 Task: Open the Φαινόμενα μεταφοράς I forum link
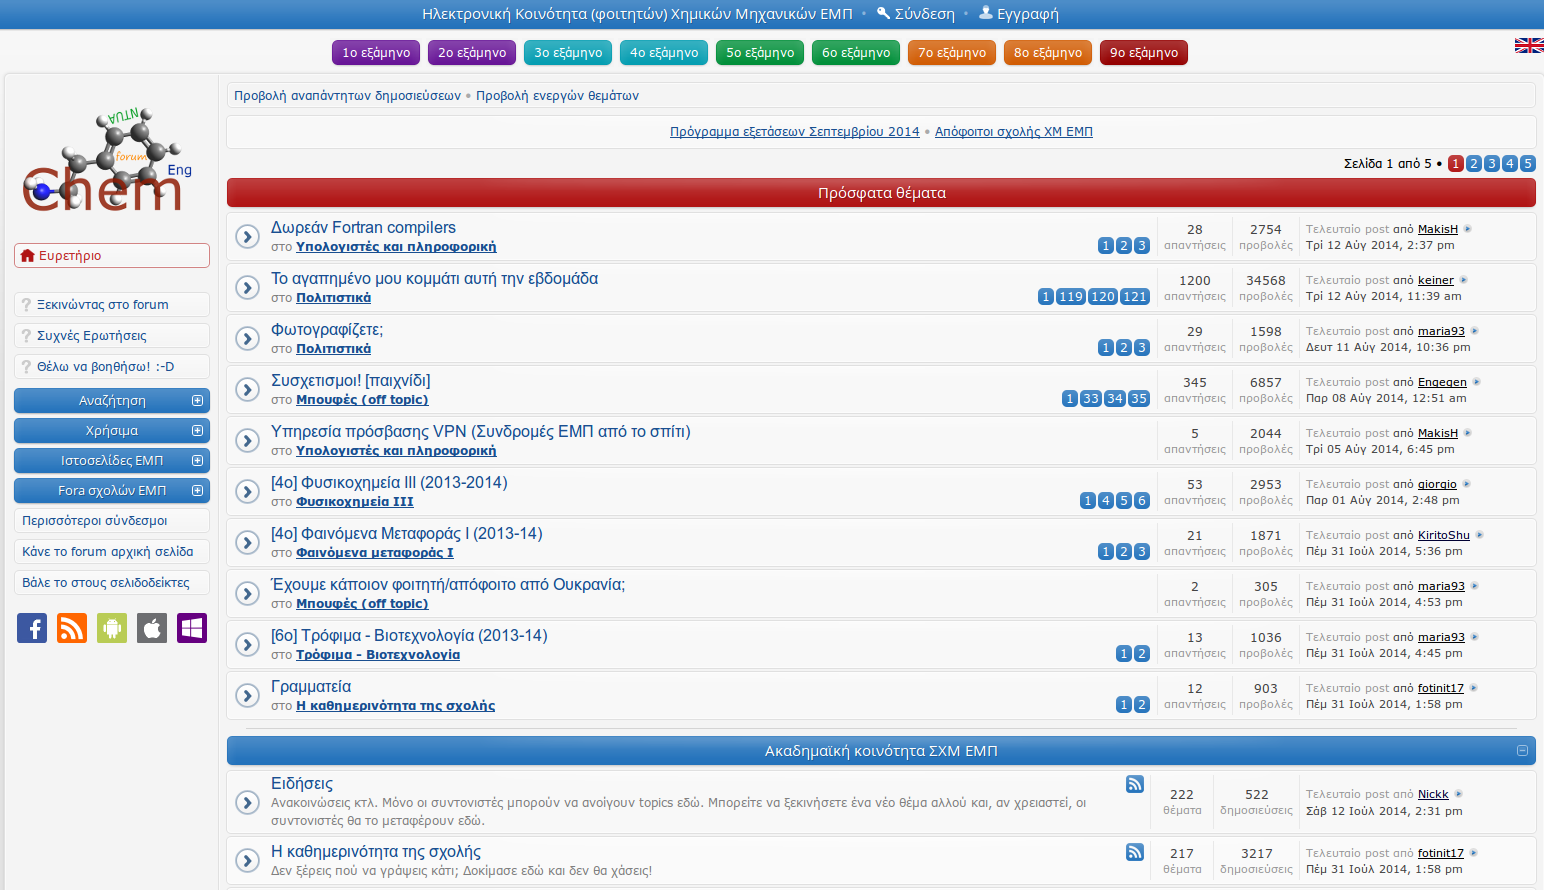375,552
